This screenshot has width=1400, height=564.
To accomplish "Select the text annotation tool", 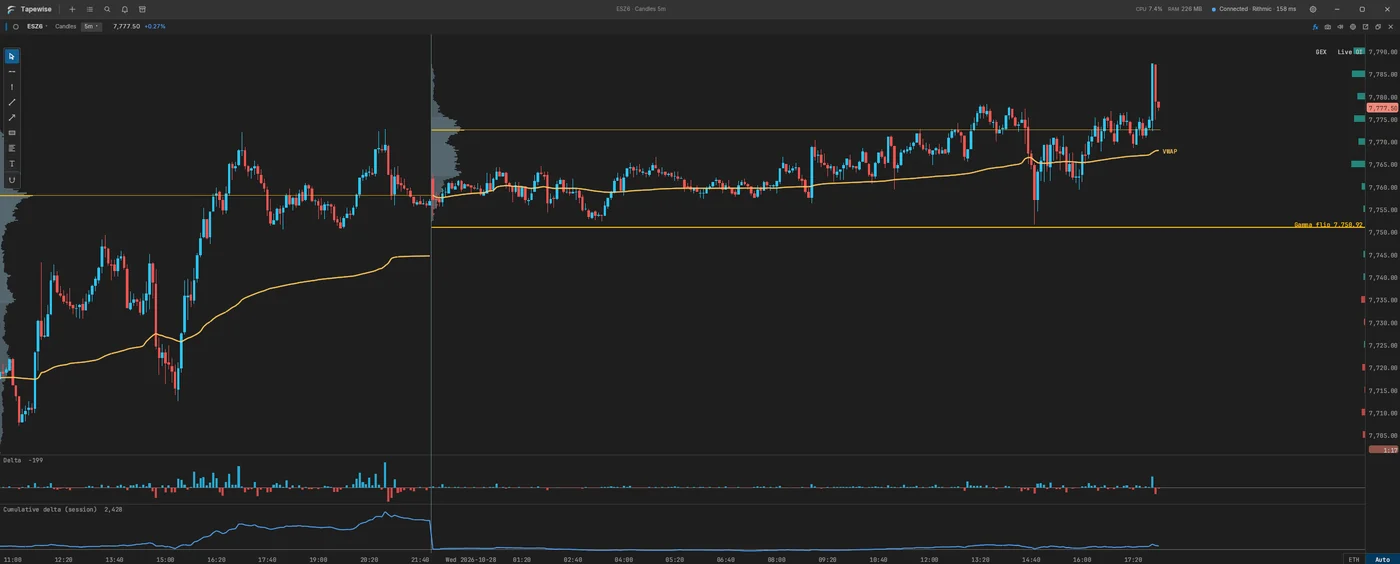I will coord(12,164).
